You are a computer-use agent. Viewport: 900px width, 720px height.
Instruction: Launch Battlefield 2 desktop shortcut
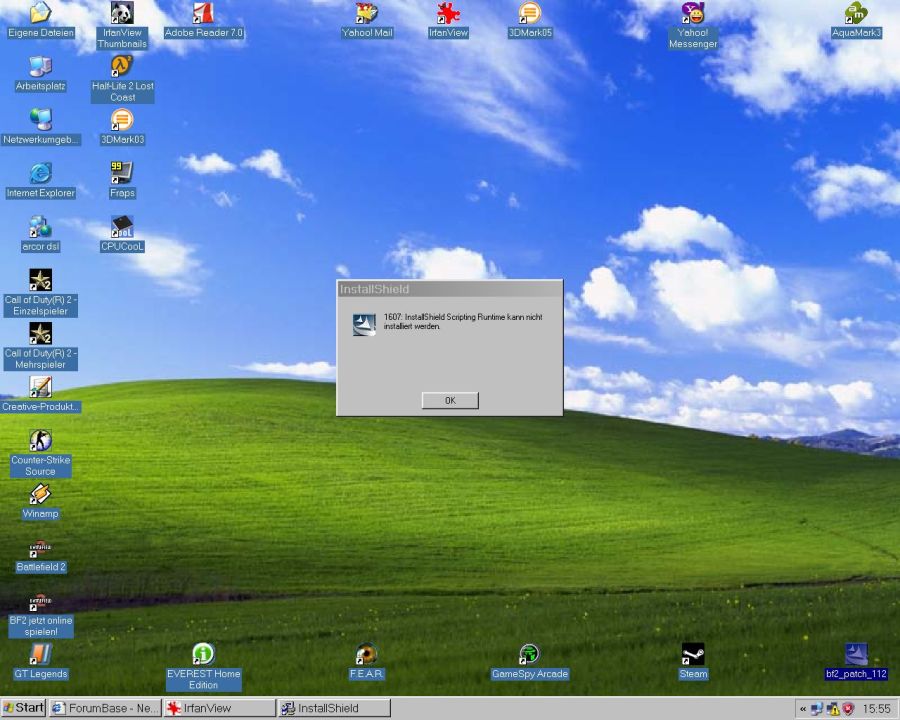pyautogui.click(x=40, y=555)
